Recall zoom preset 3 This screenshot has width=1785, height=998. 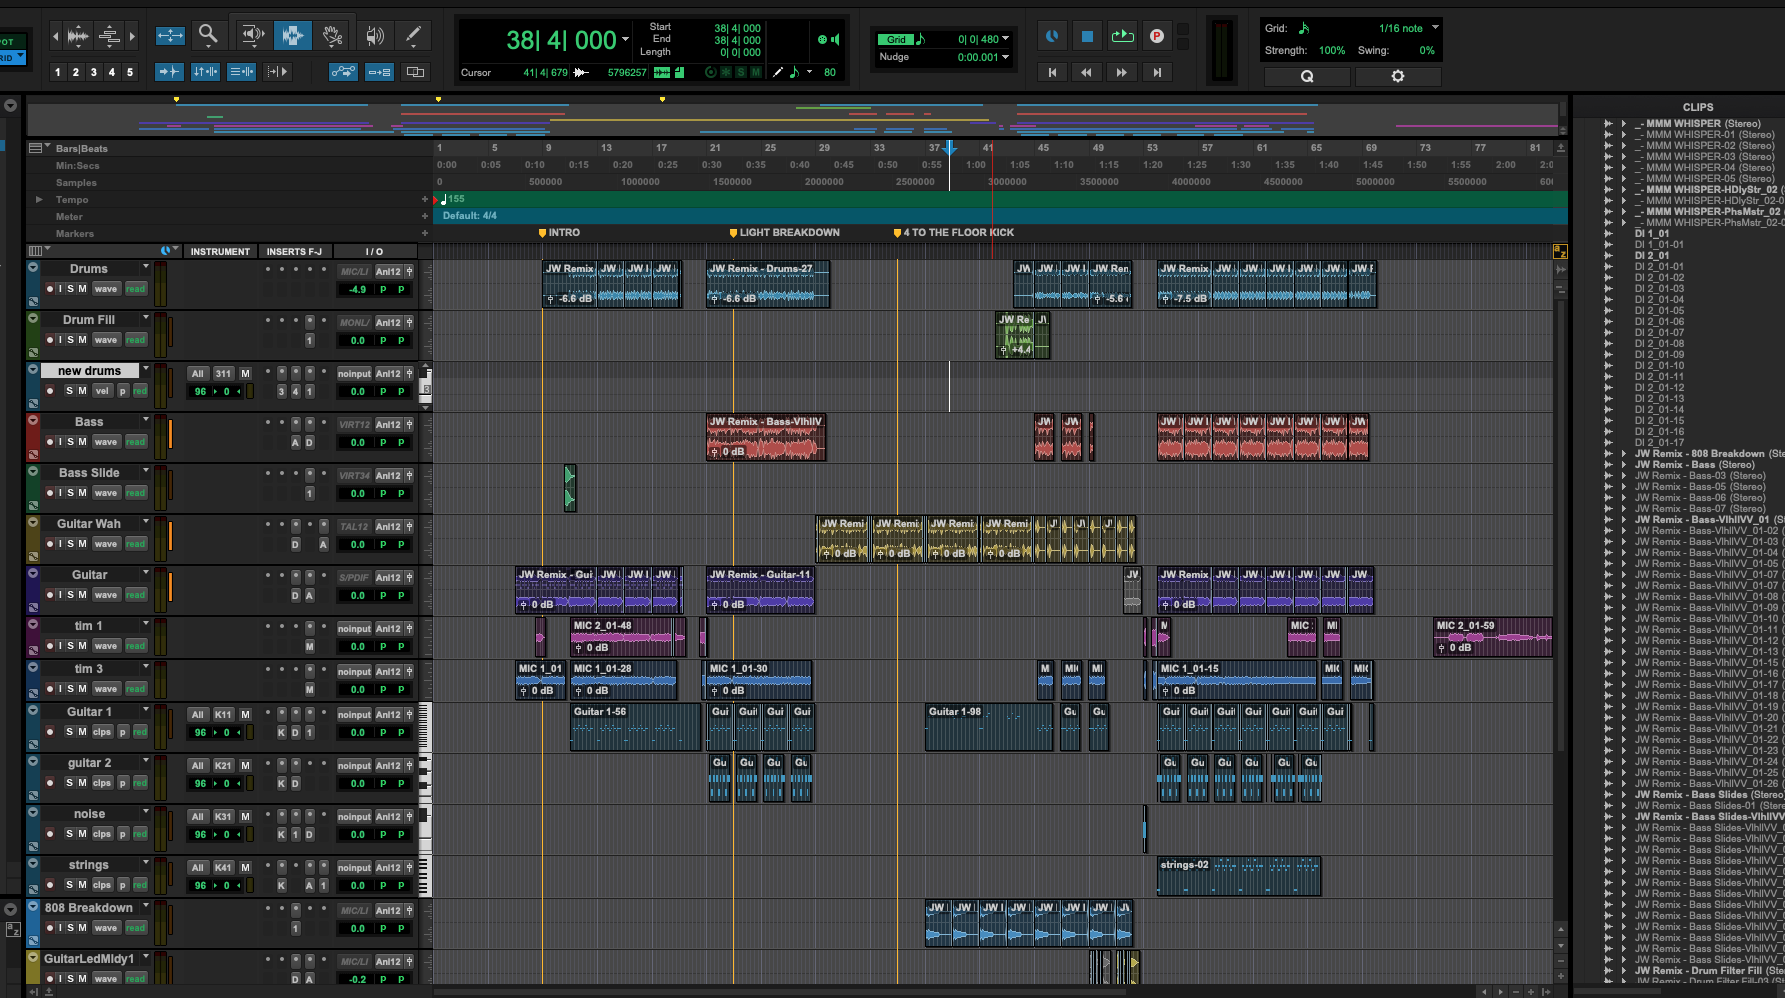coord(94,72)
